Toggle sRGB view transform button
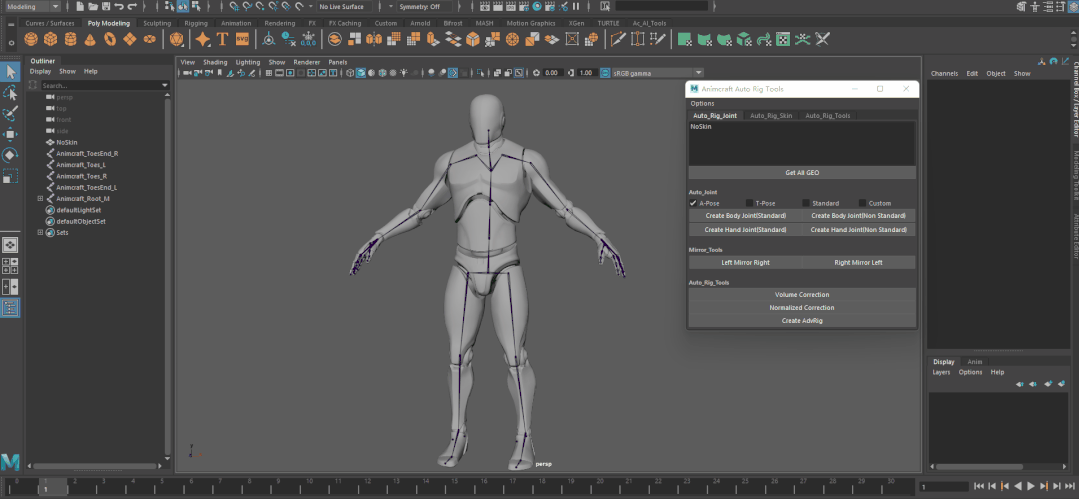Screen dimensions: 1079x499 point(605,72)
